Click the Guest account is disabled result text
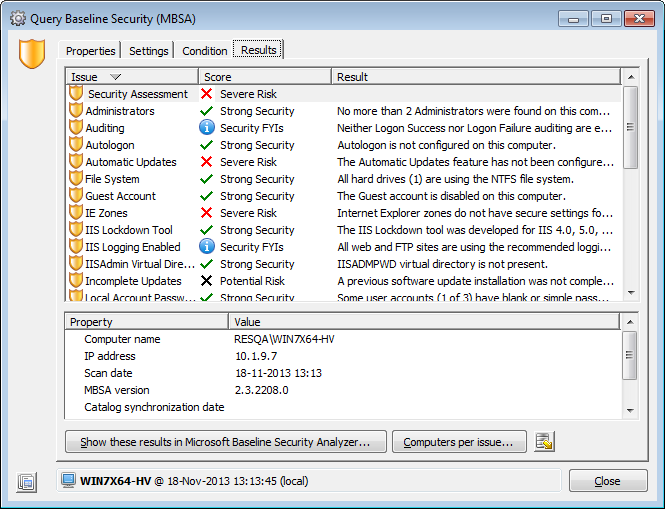 click(x=451, y=196)
